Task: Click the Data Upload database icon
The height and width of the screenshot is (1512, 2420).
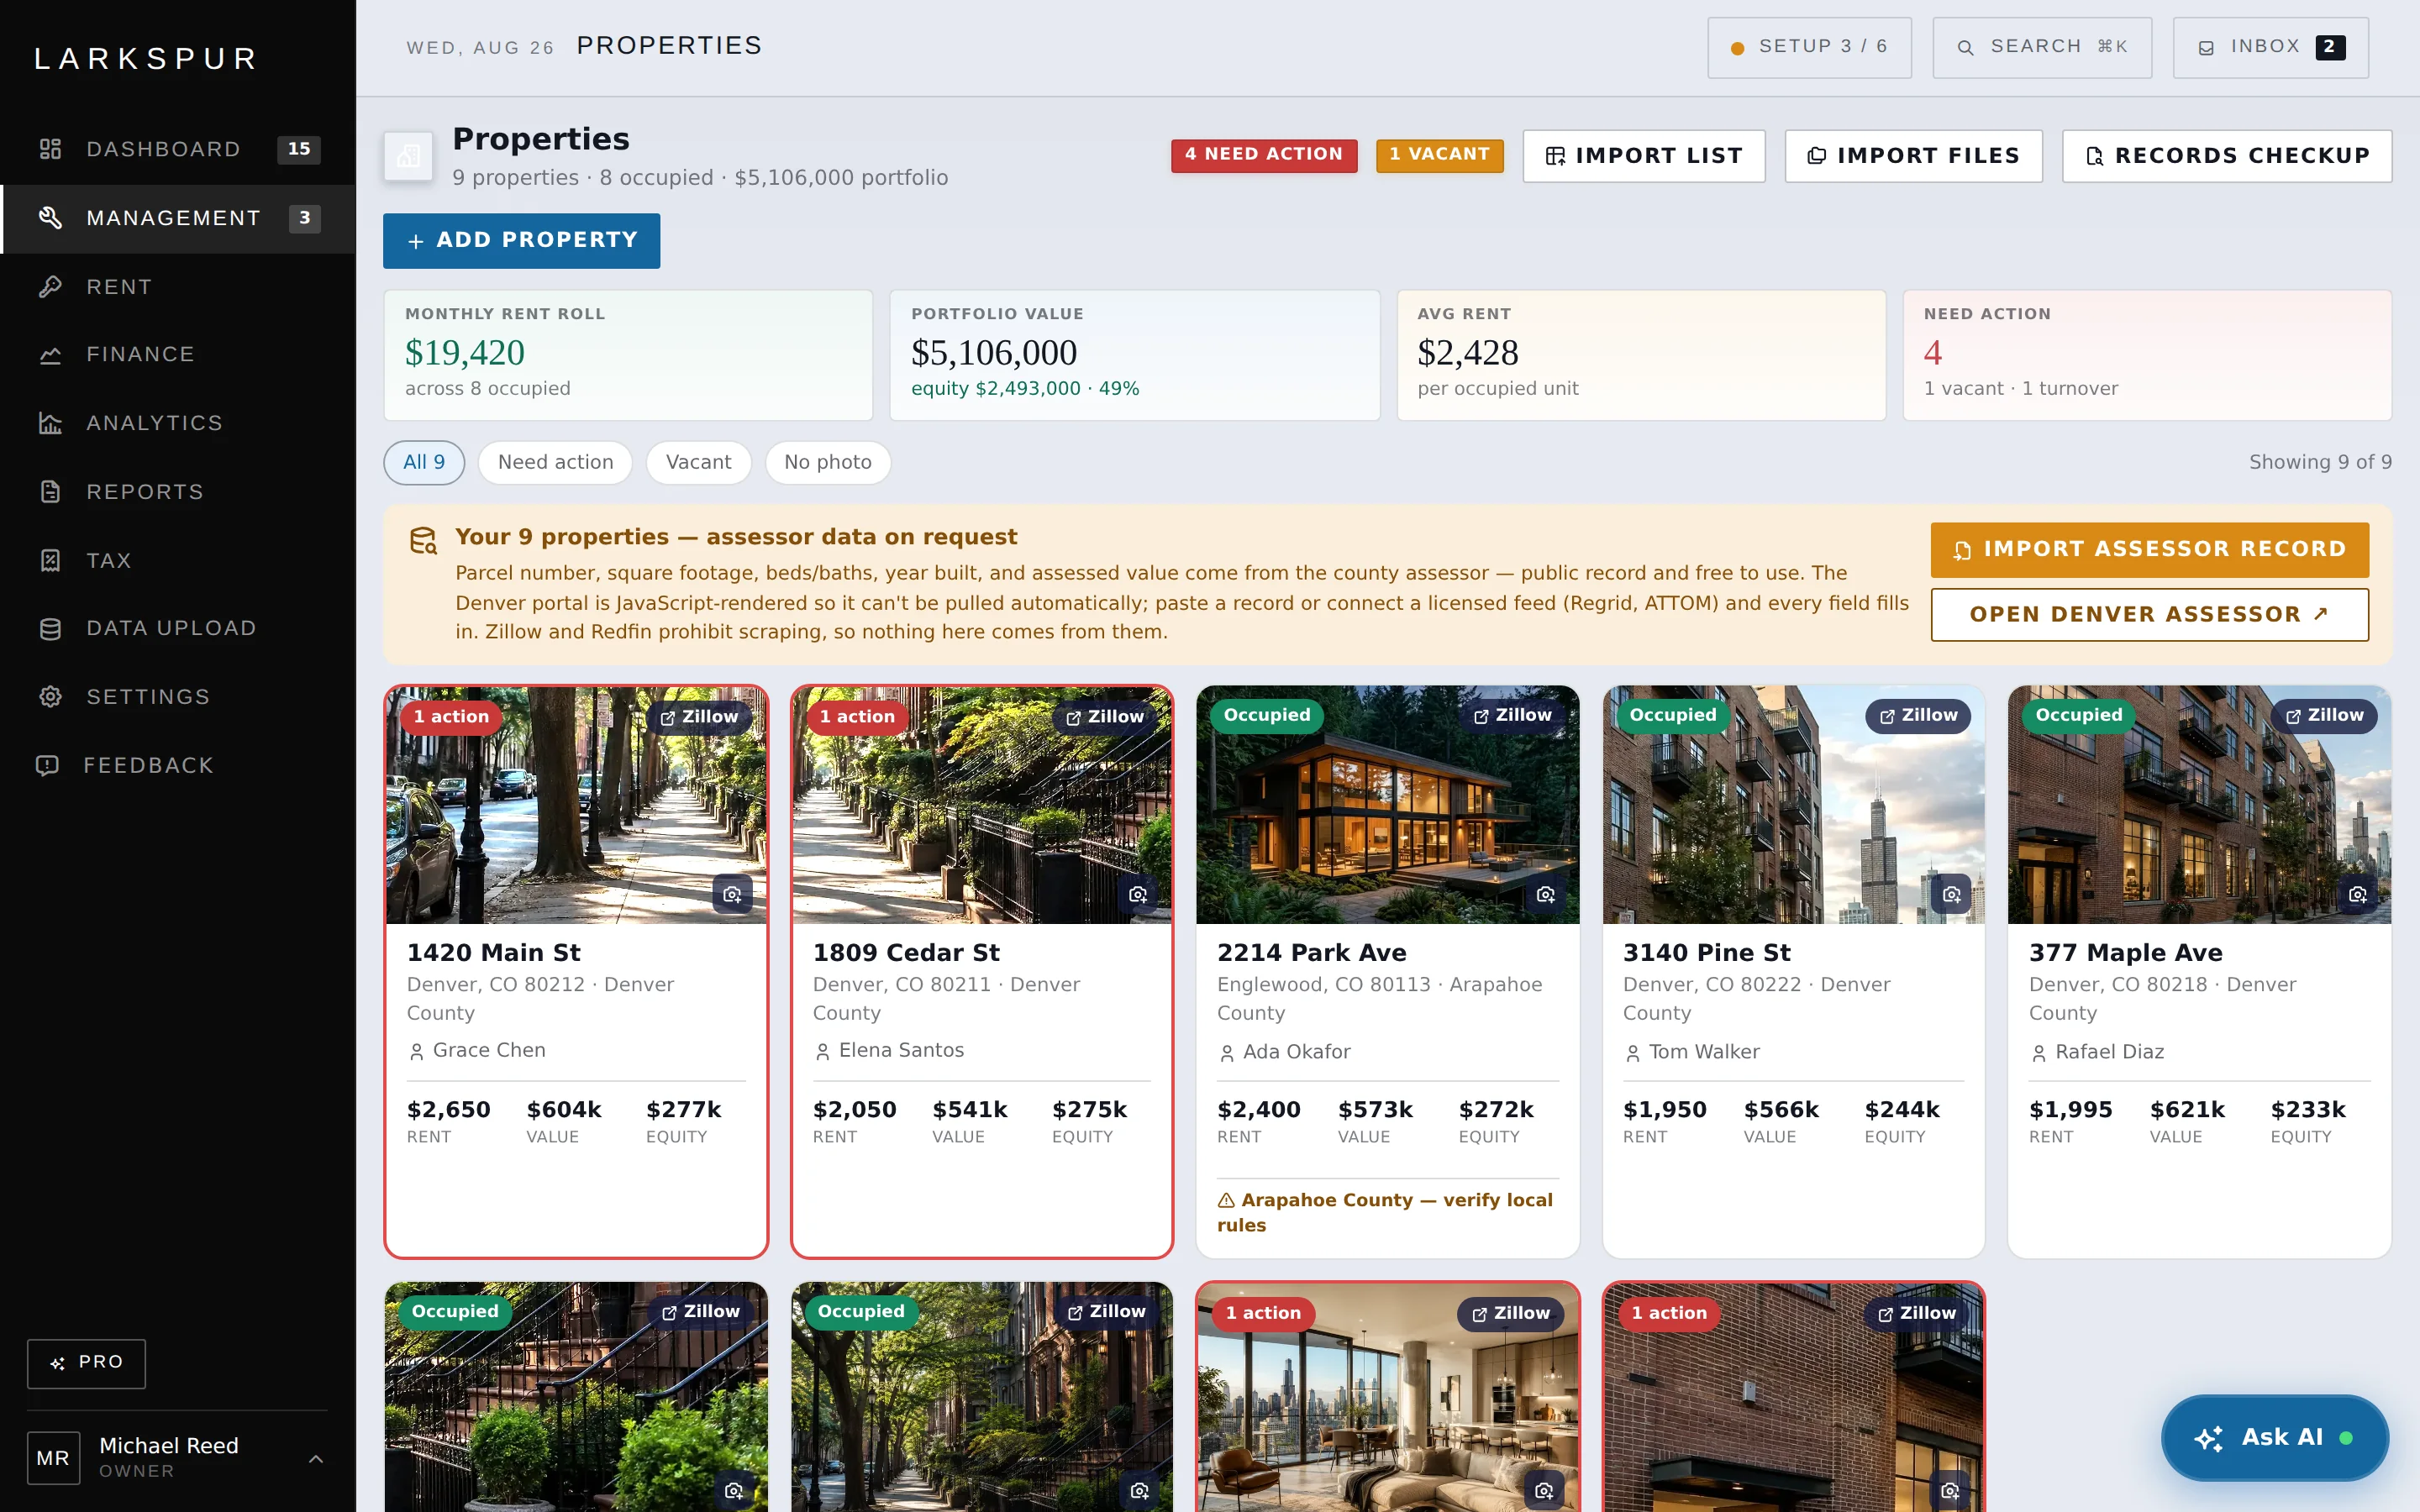Action: click(50, 628)
